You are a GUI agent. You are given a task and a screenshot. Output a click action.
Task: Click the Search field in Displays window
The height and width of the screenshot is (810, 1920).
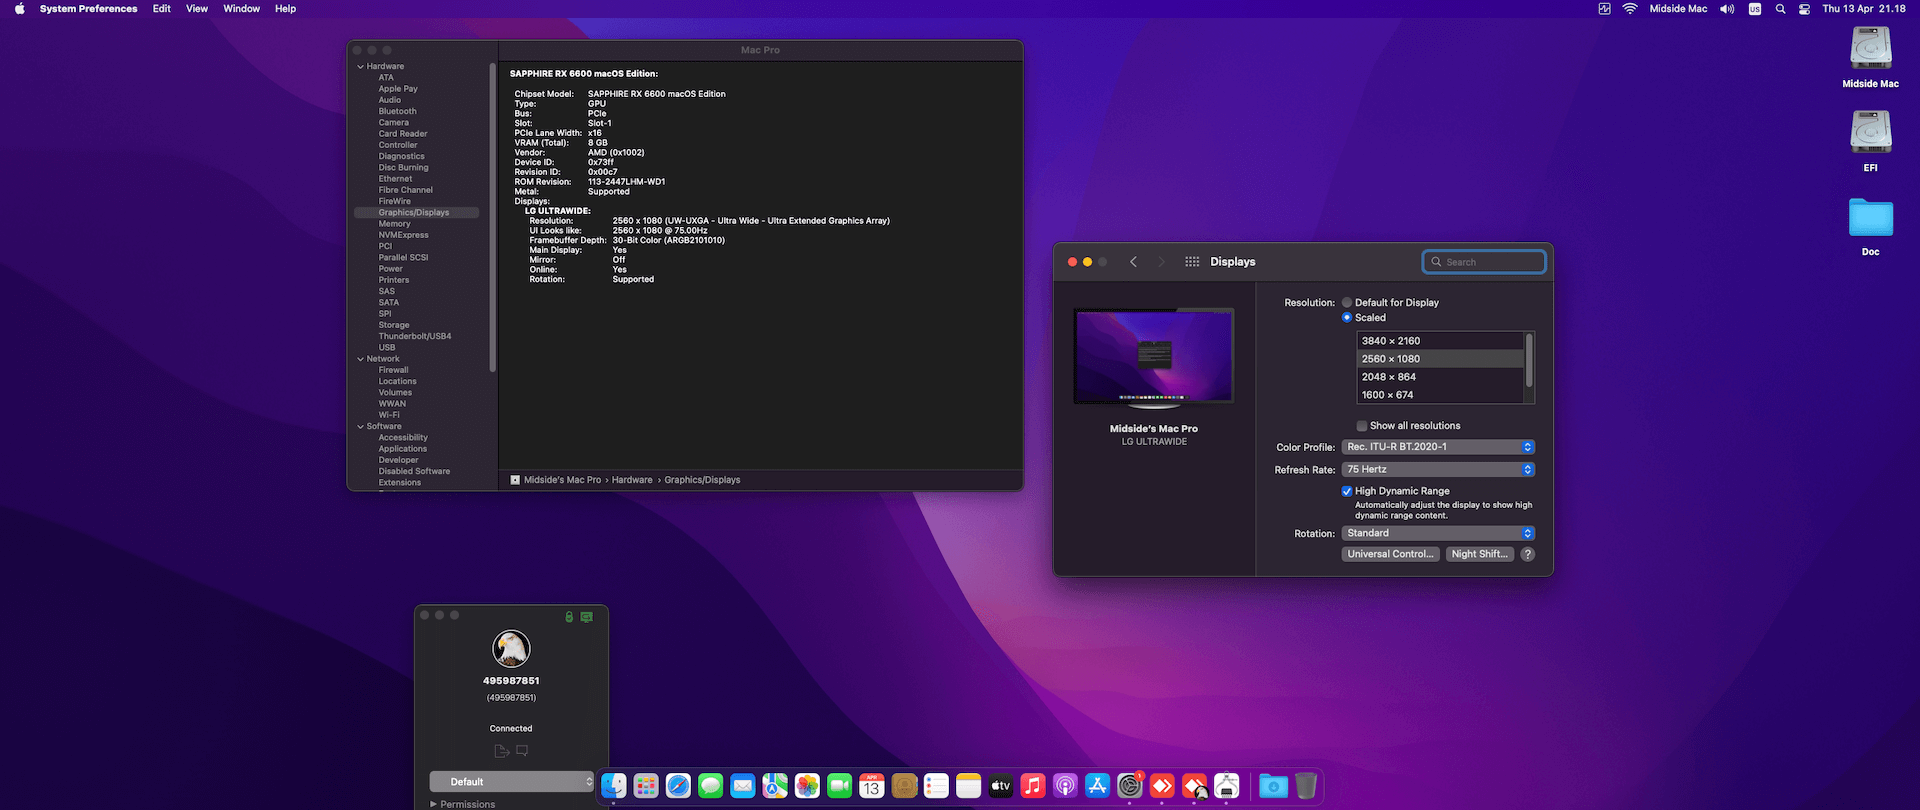click(x=1484, y=262)
